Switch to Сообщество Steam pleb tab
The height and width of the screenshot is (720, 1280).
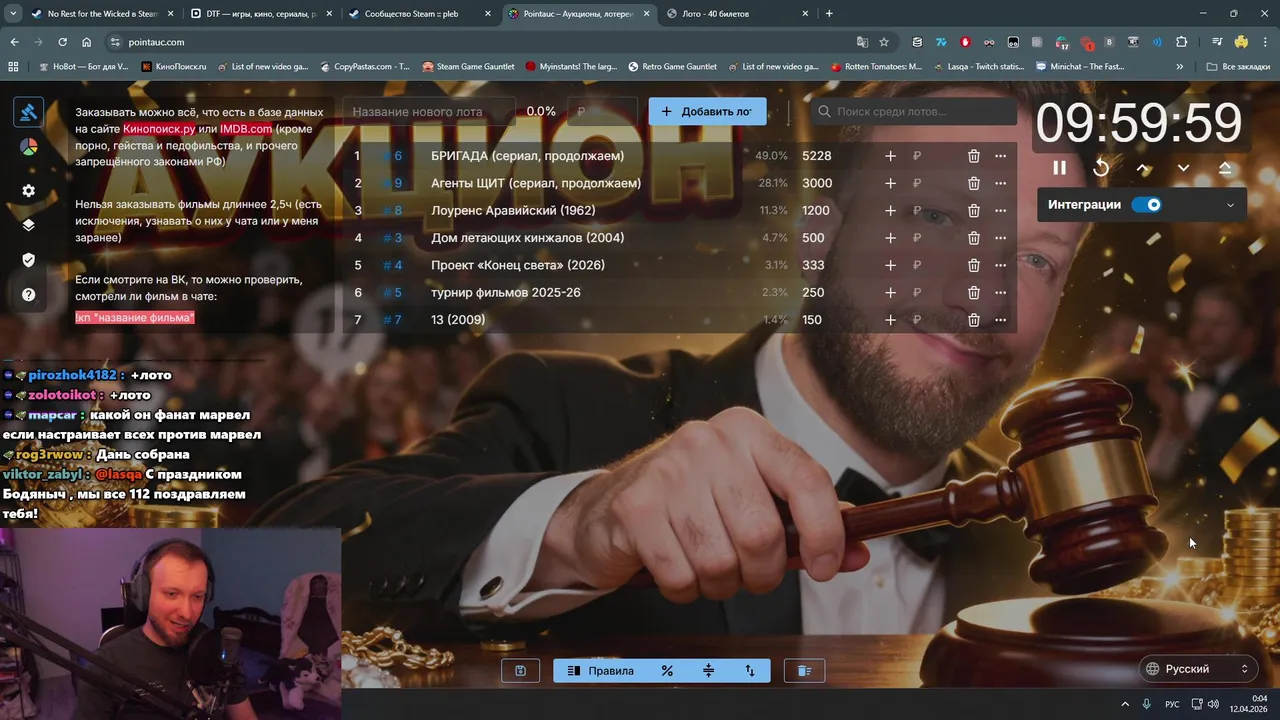pyautogui.click(x=419, y=14)
